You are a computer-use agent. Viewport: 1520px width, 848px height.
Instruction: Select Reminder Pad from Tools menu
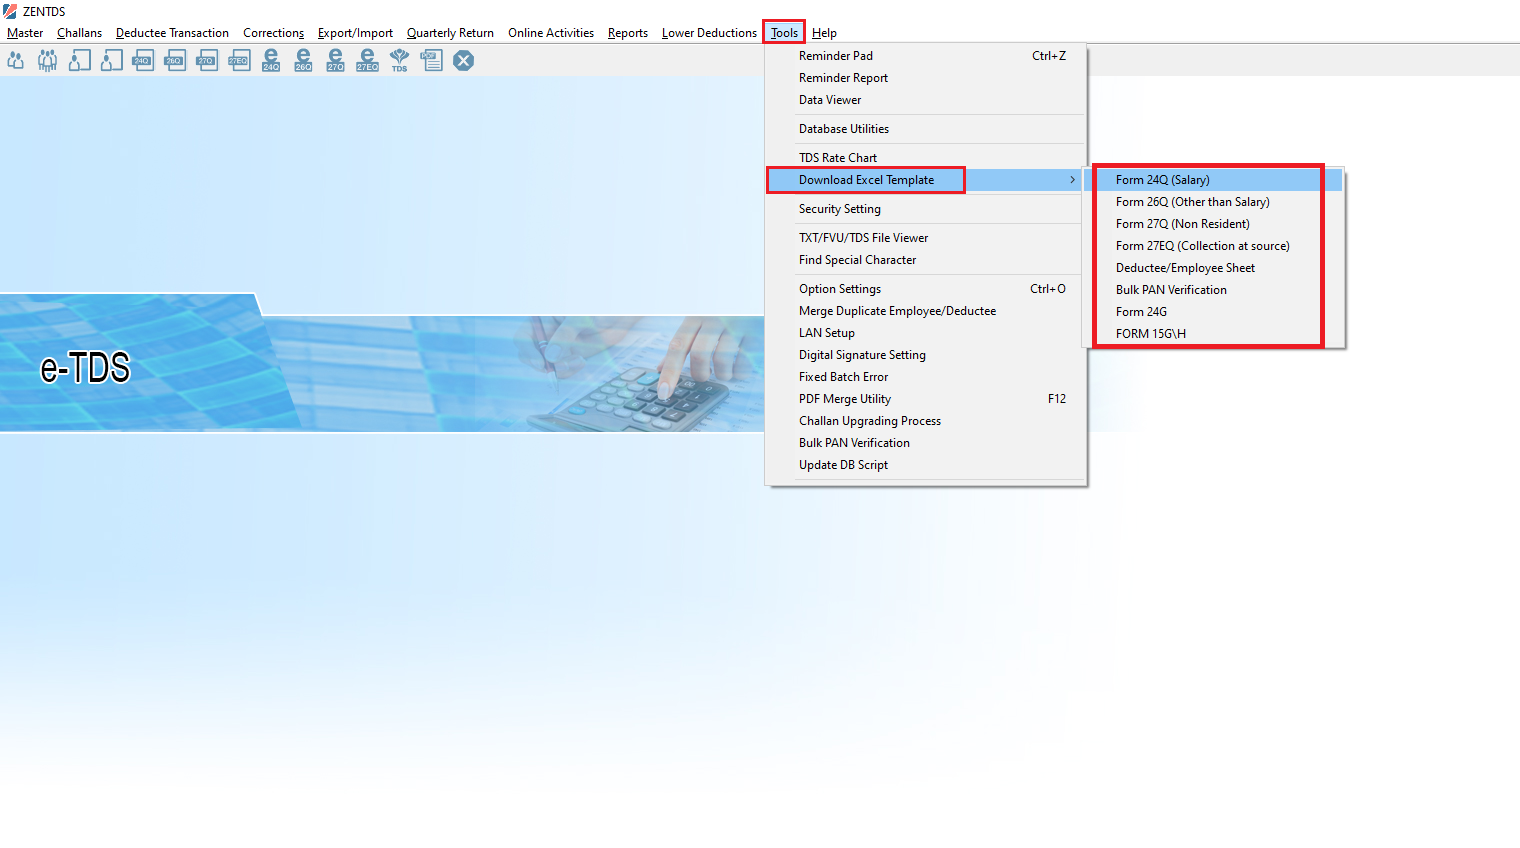926,56
